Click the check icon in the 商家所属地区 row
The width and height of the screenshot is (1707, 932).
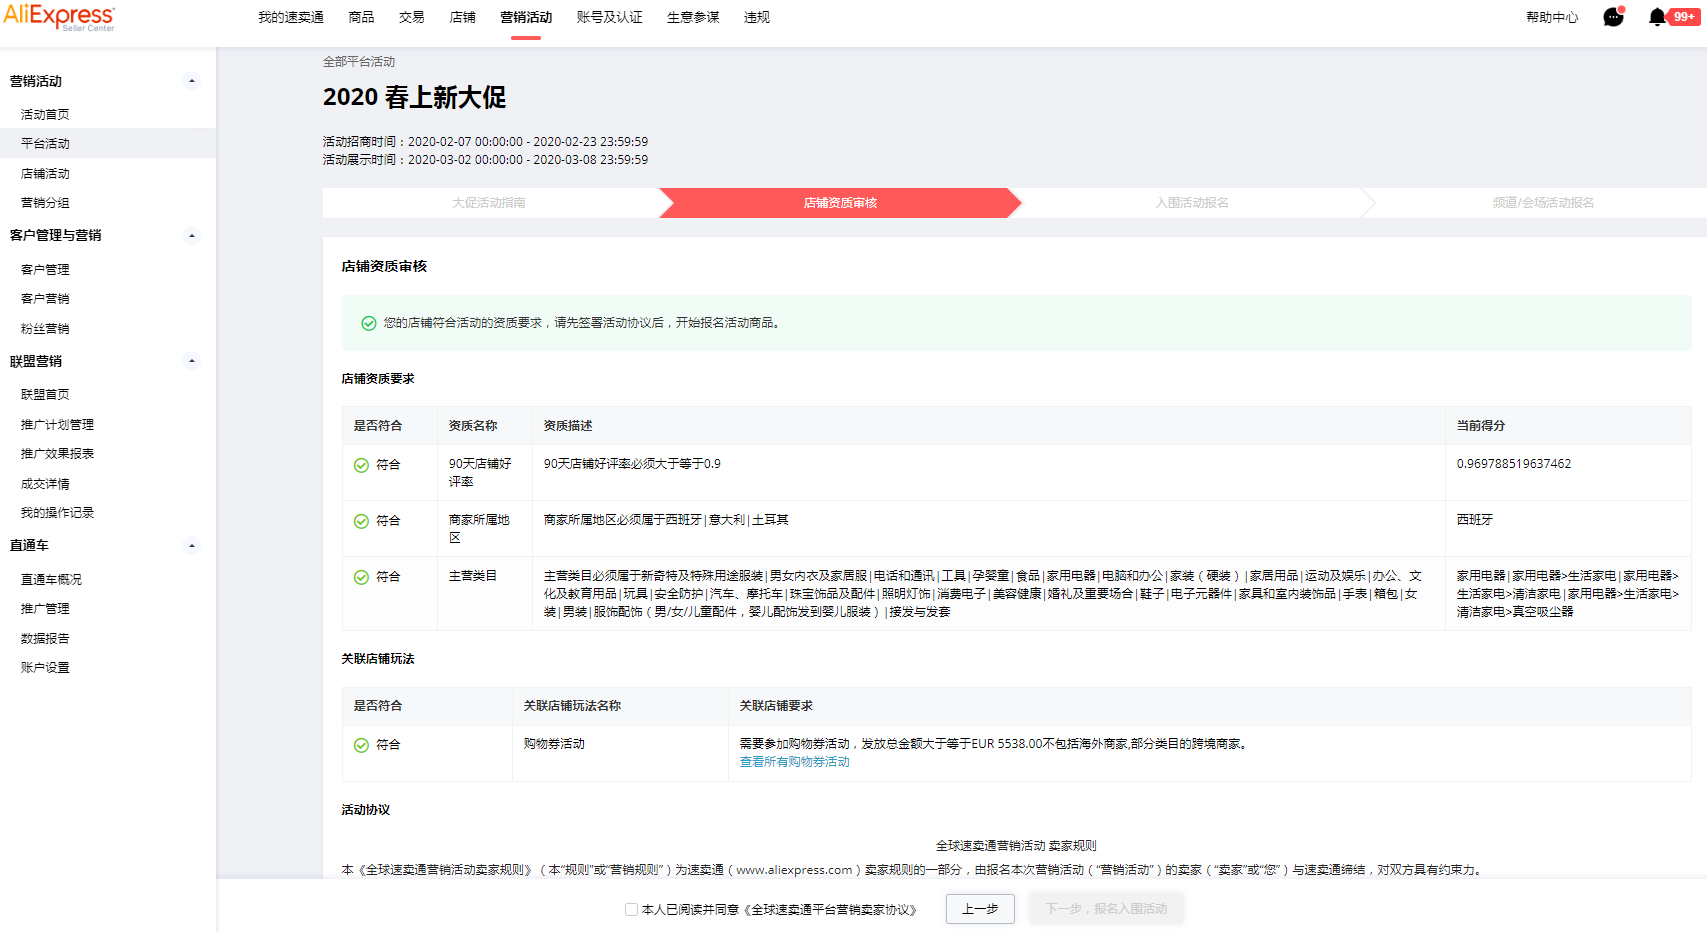[361, 521]
